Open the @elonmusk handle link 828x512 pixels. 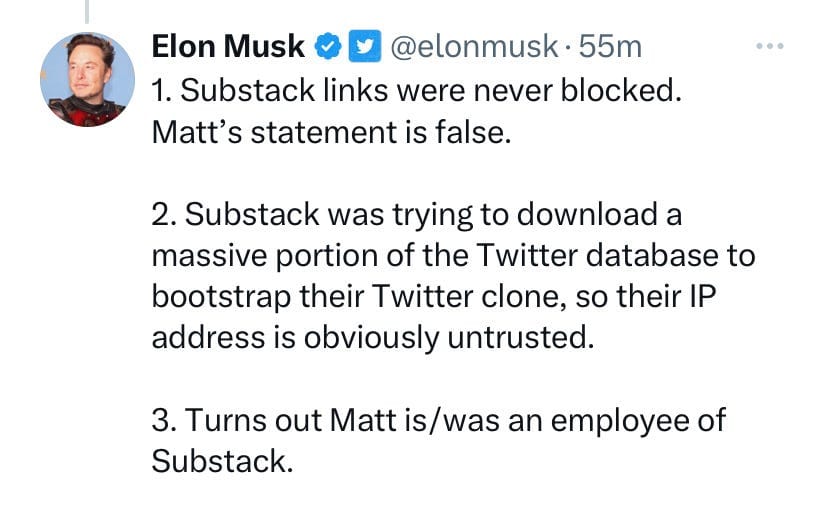468,46
